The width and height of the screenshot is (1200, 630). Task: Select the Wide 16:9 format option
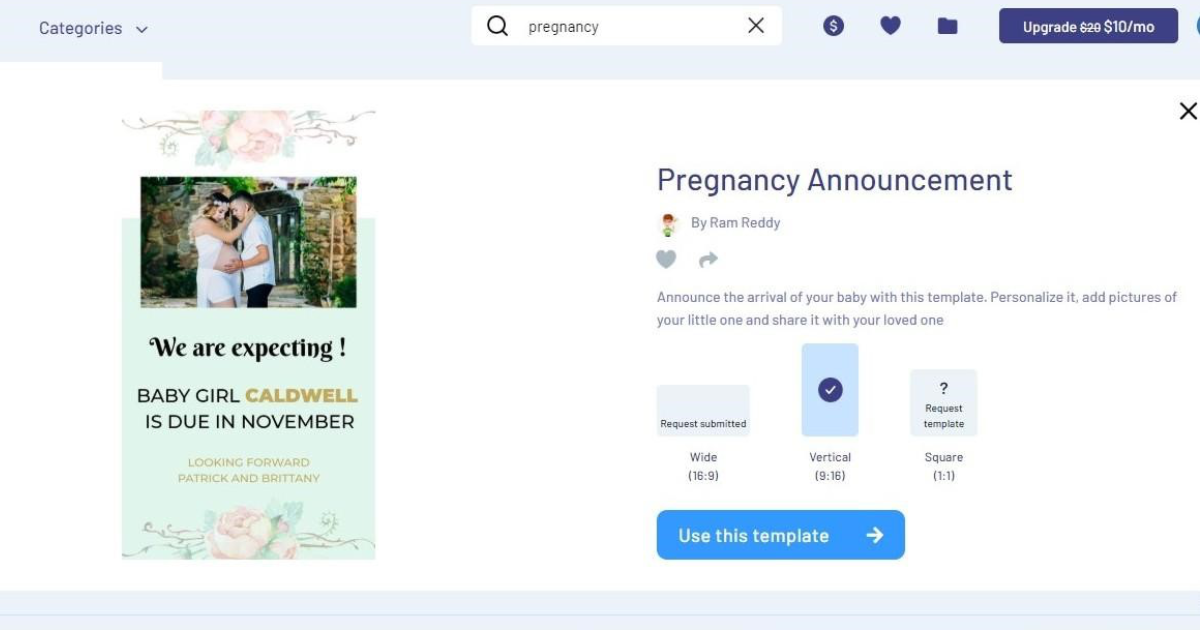[703, 411]
